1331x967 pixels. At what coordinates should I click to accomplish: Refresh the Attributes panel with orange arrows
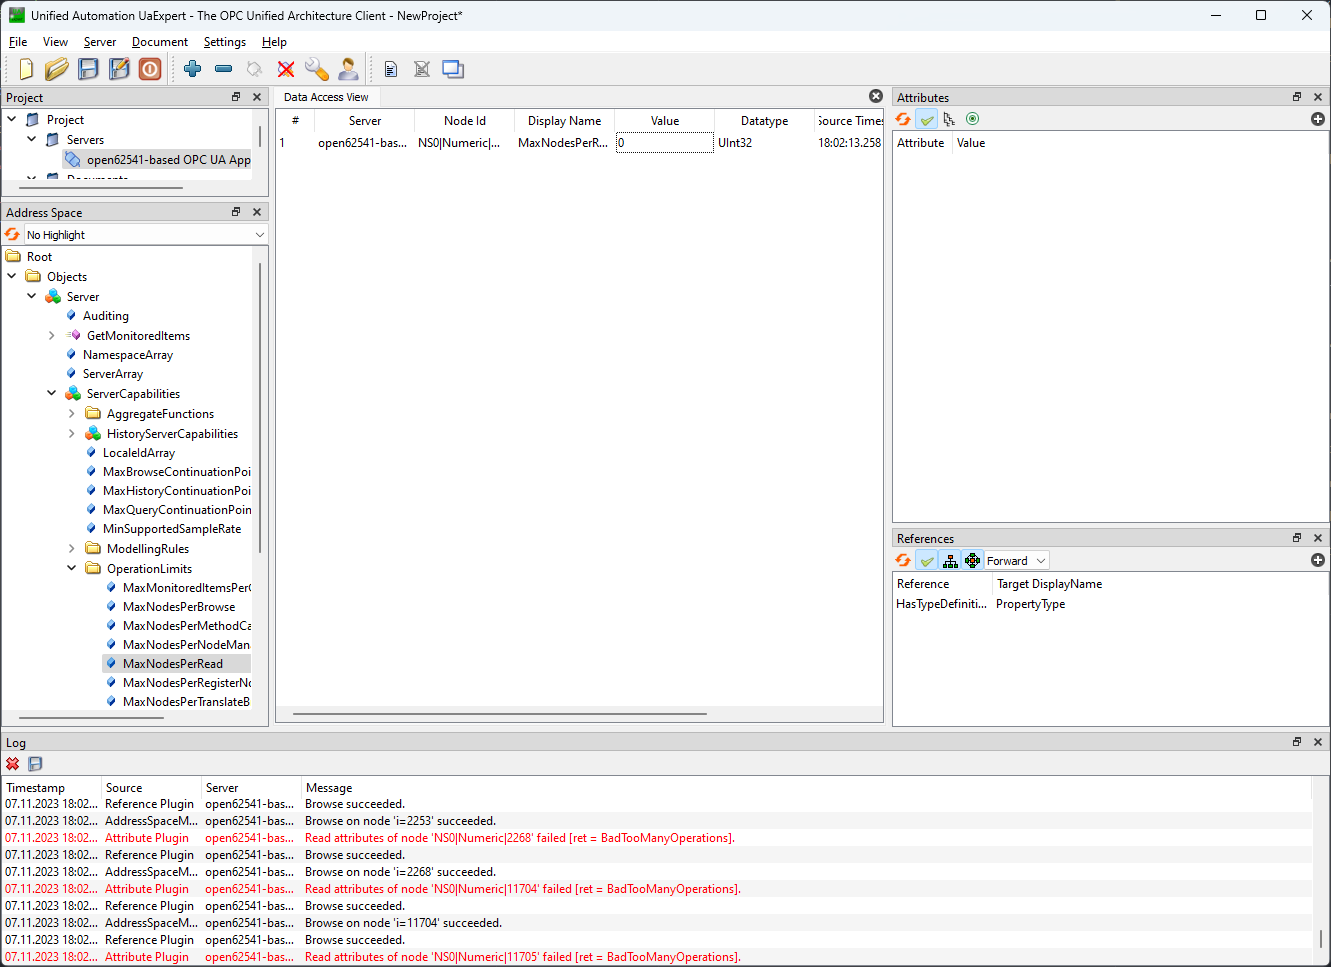pos(902,118)
